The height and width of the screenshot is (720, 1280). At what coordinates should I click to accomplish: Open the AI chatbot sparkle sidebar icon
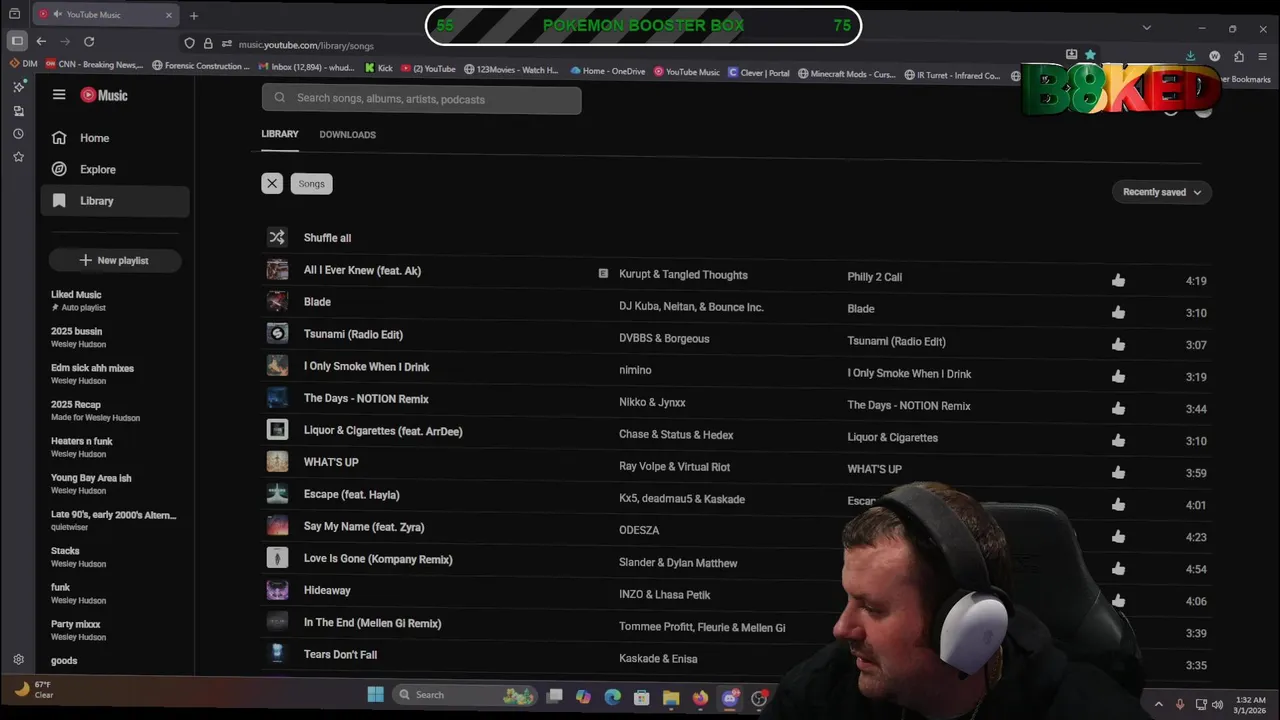point(18,87)
